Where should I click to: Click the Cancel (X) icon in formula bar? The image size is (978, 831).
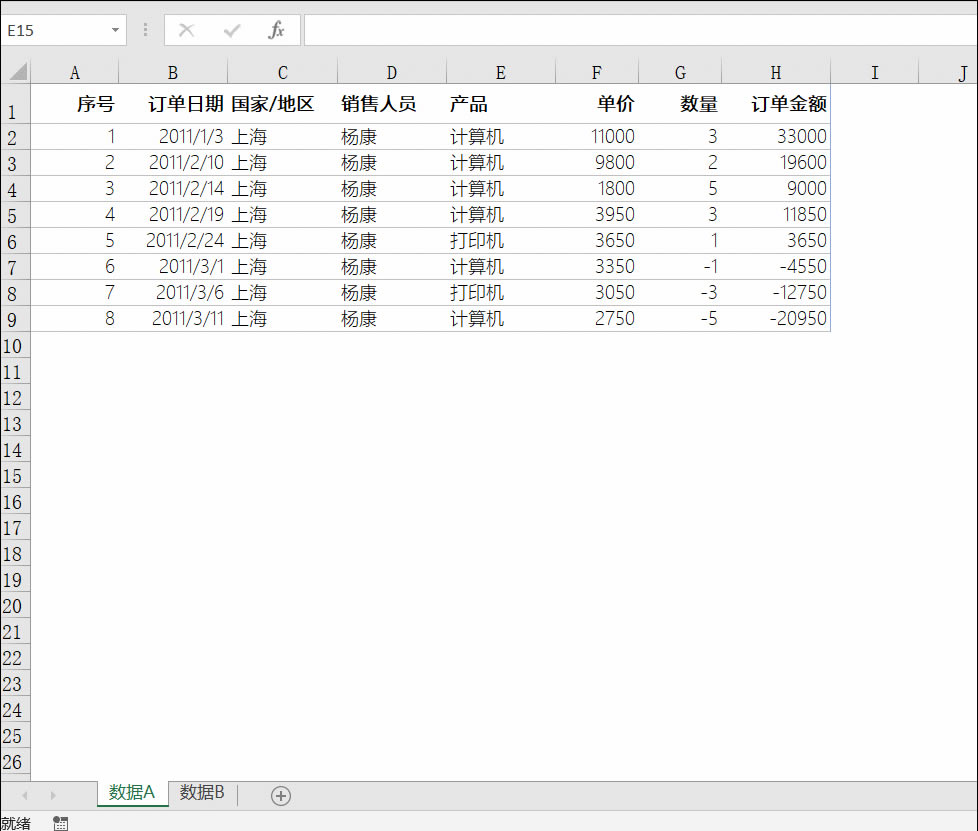tap(186, 30)
